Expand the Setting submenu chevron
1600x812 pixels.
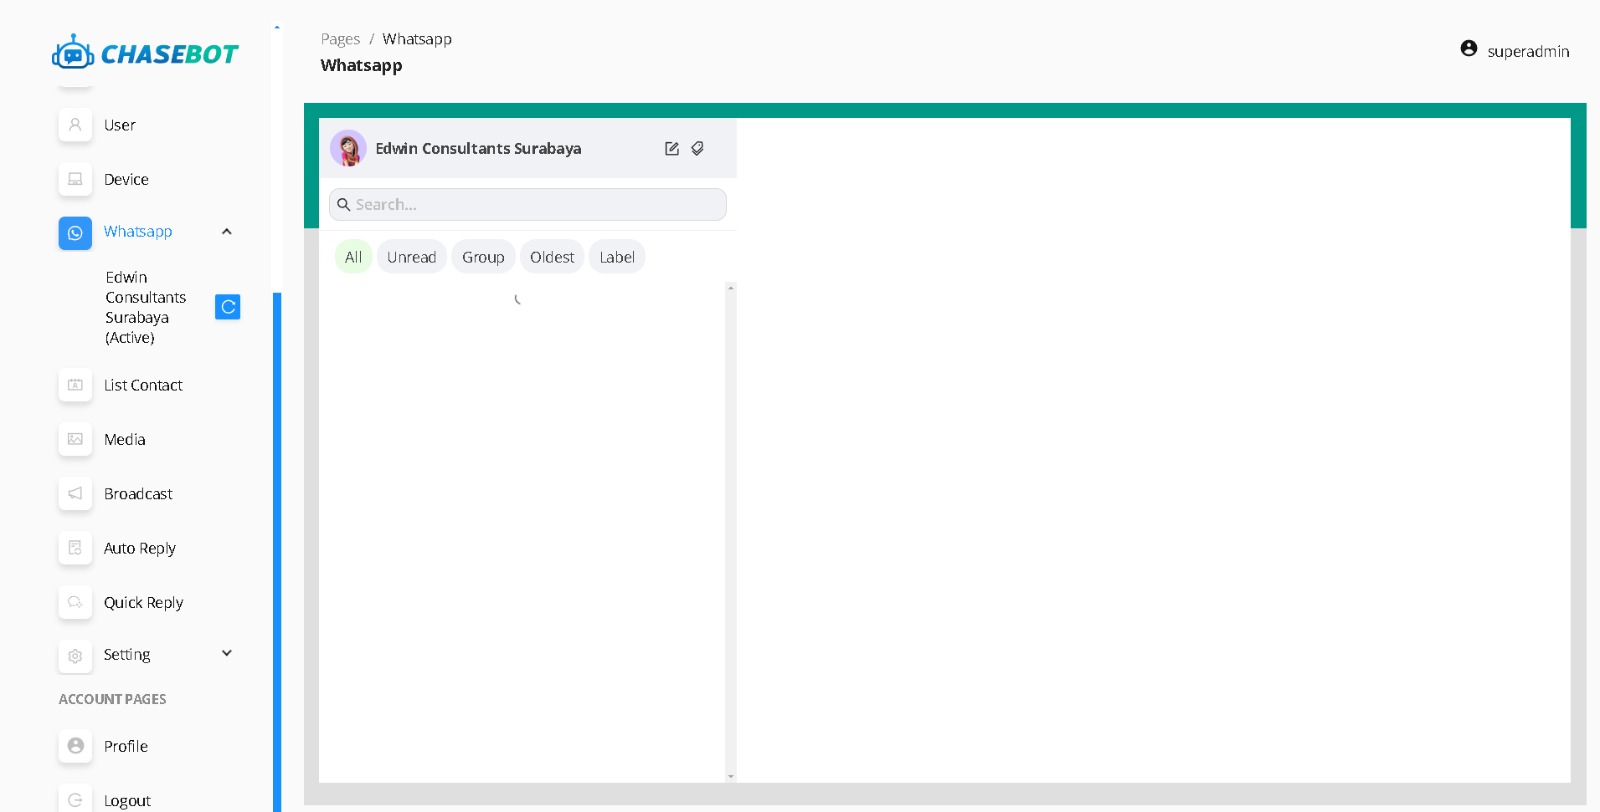227,654
